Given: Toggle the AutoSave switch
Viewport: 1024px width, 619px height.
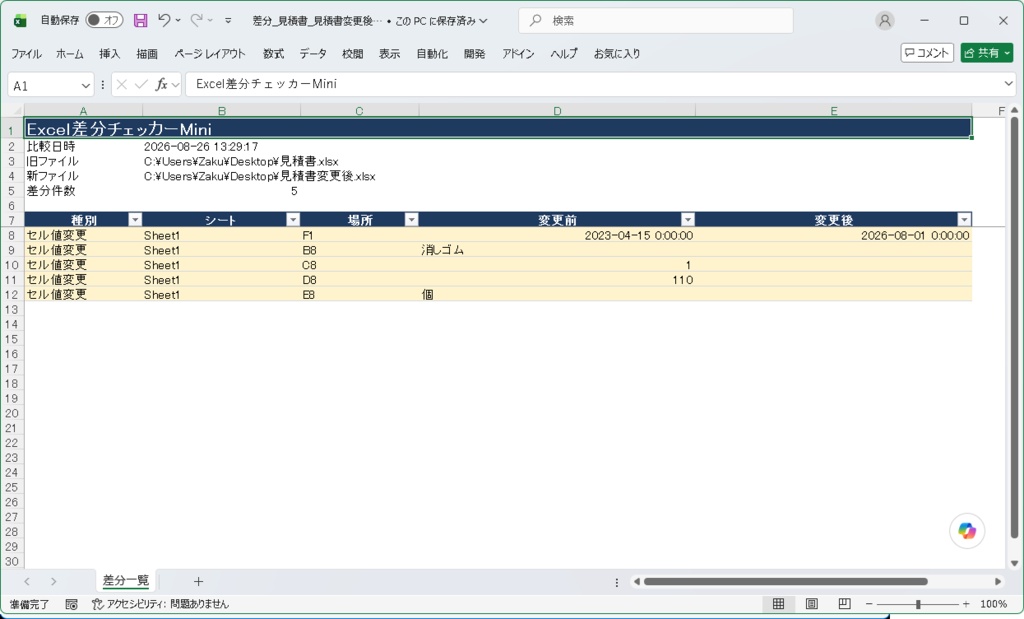Looking at the screenshot, I should point(104,20).
